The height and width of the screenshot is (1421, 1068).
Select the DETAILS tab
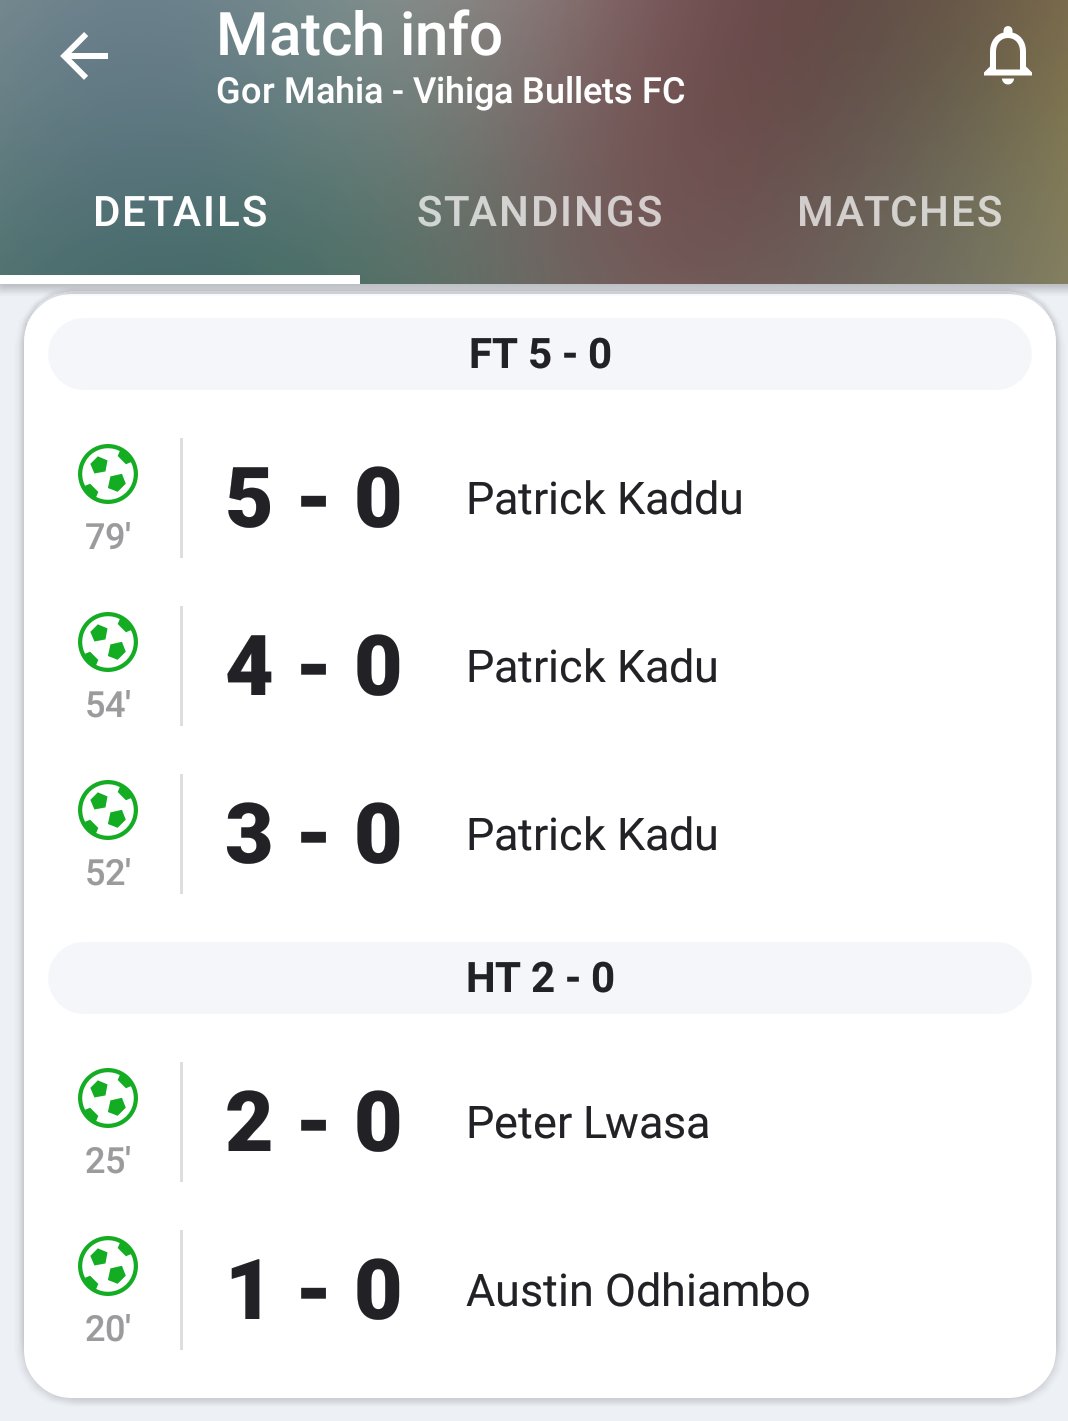[x=181, y=212]
